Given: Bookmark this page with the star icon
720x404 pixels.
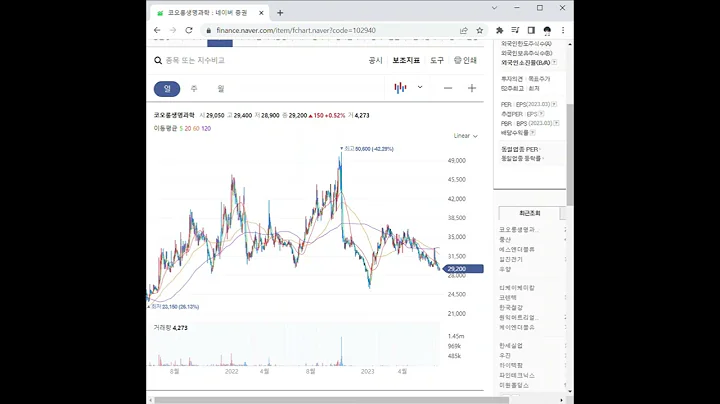Looking at the screenshot, I should [x=480, y=30].
